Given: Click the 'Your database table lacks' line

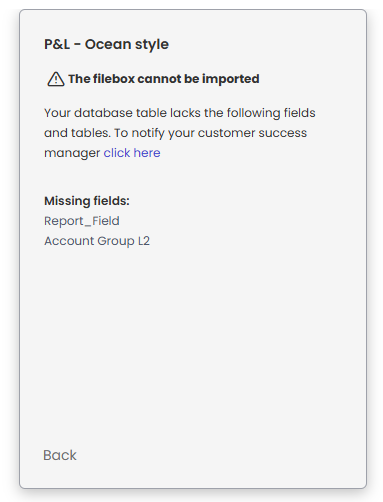Looking at the screenshot, I should pyautogui.click(x=180, y=113).
